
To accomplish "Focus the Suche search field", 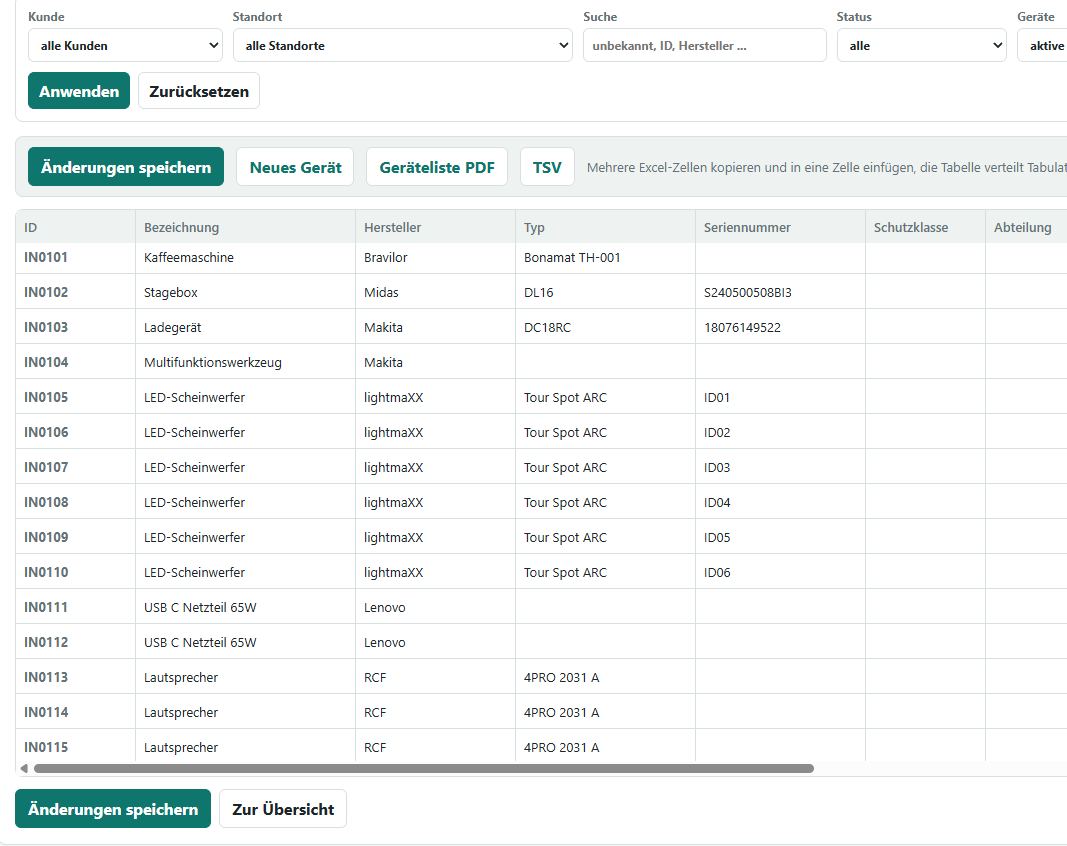I will (x=704, y=46).
